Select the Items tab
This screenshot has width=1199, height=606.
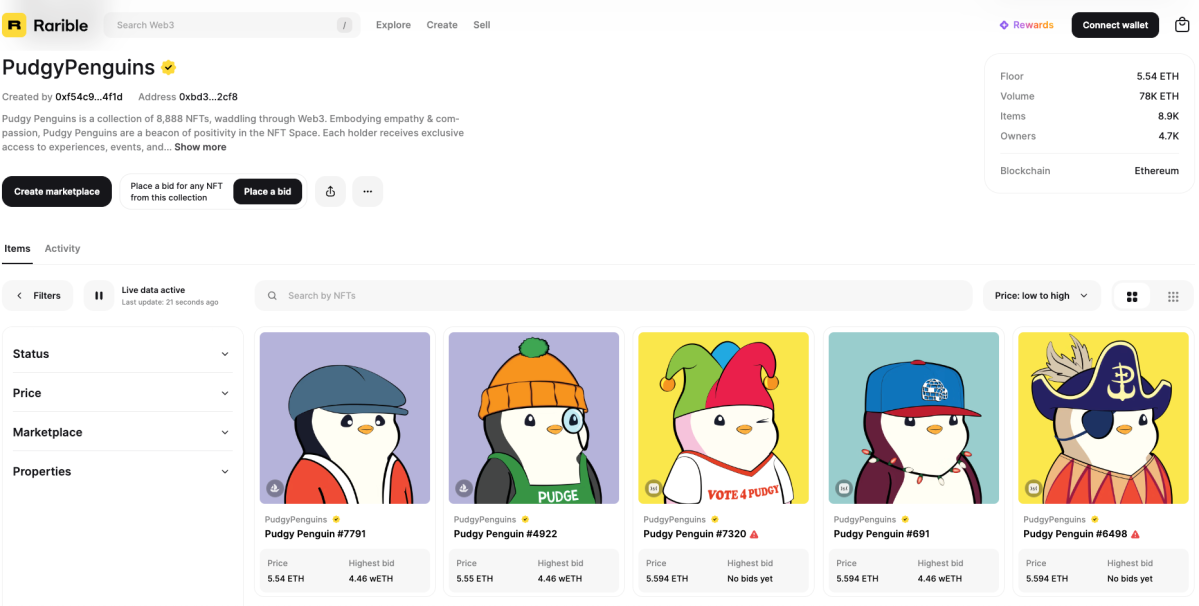[17, 249]
